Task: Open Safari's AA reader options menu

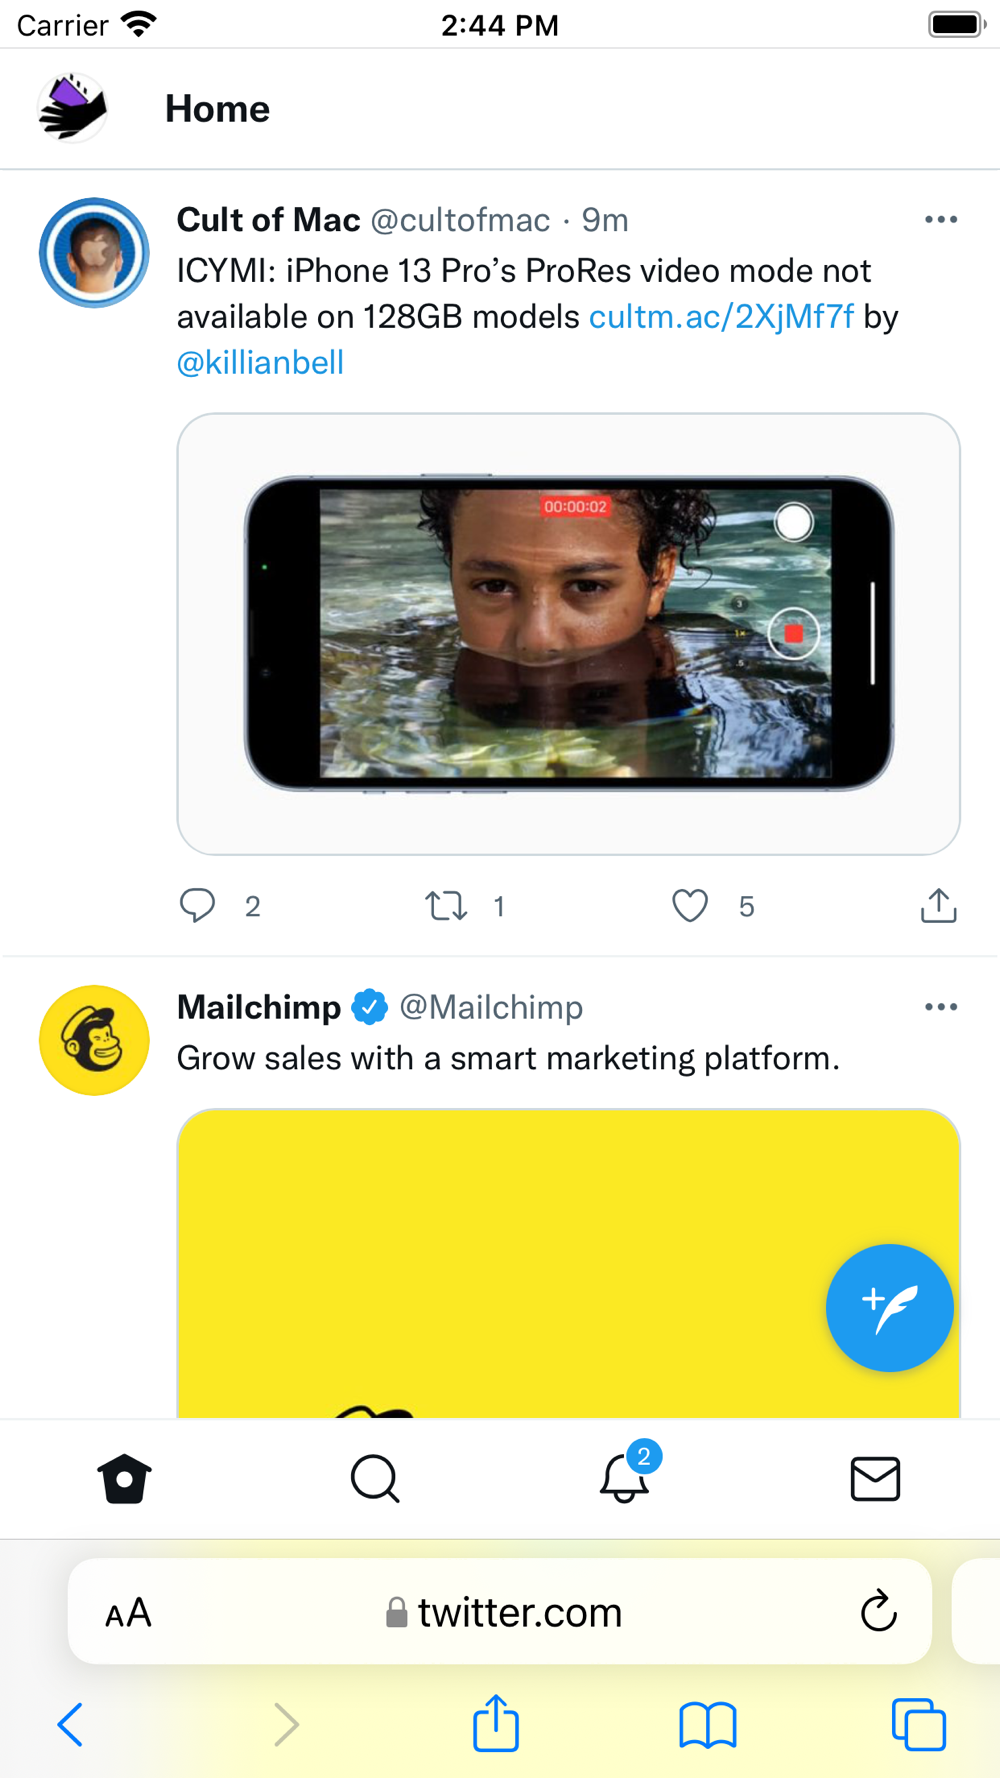Action: (x=129, y=1612)
